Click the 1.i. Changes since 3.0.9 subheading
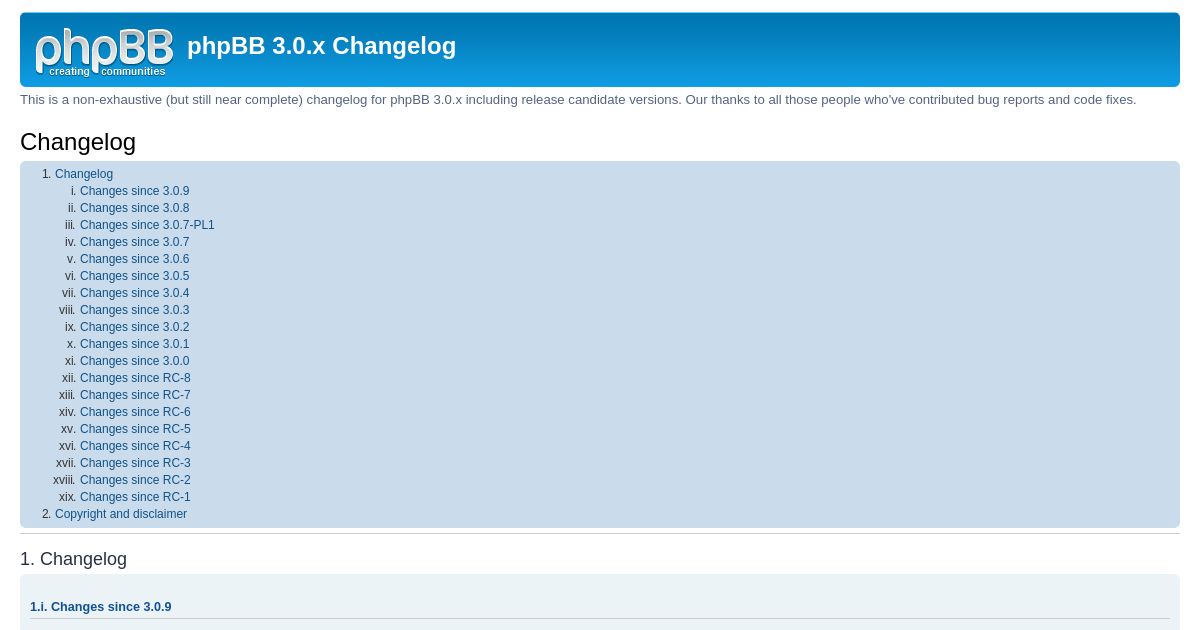The width and height of the screenshot is (1200, 630). 100,607
